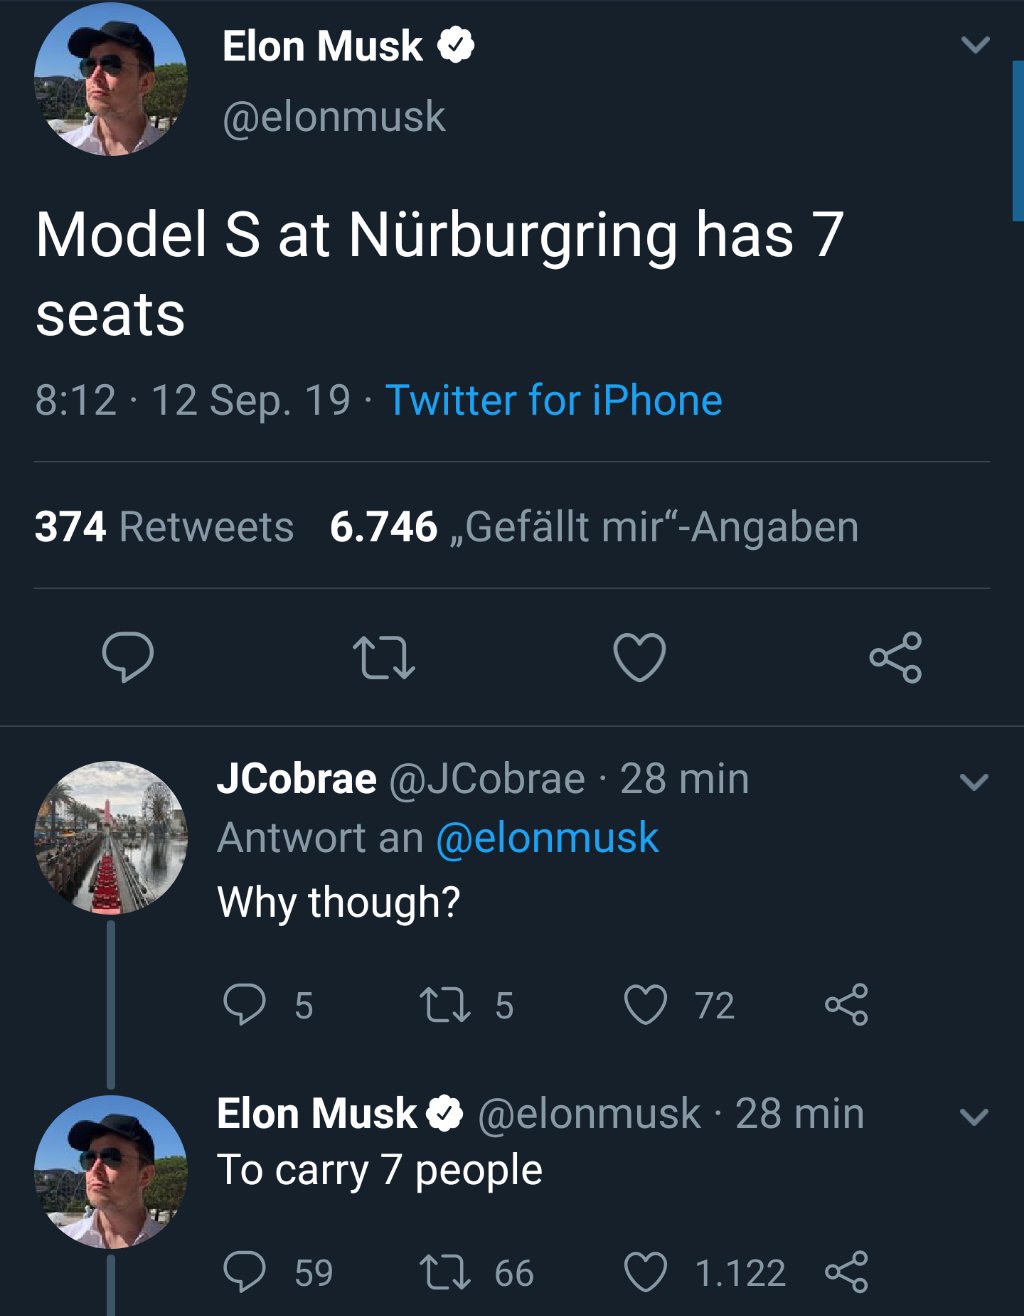Like the main Model S tweet

coord(639,659)
